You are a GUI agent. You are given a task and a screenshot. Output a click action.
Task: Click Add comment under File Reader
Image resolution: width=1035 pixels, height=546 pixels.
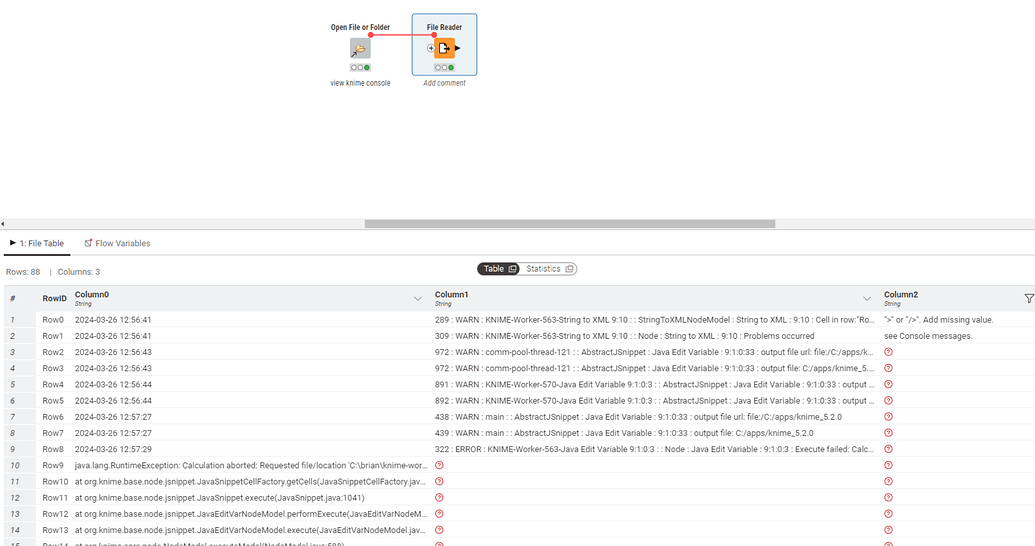444,83
